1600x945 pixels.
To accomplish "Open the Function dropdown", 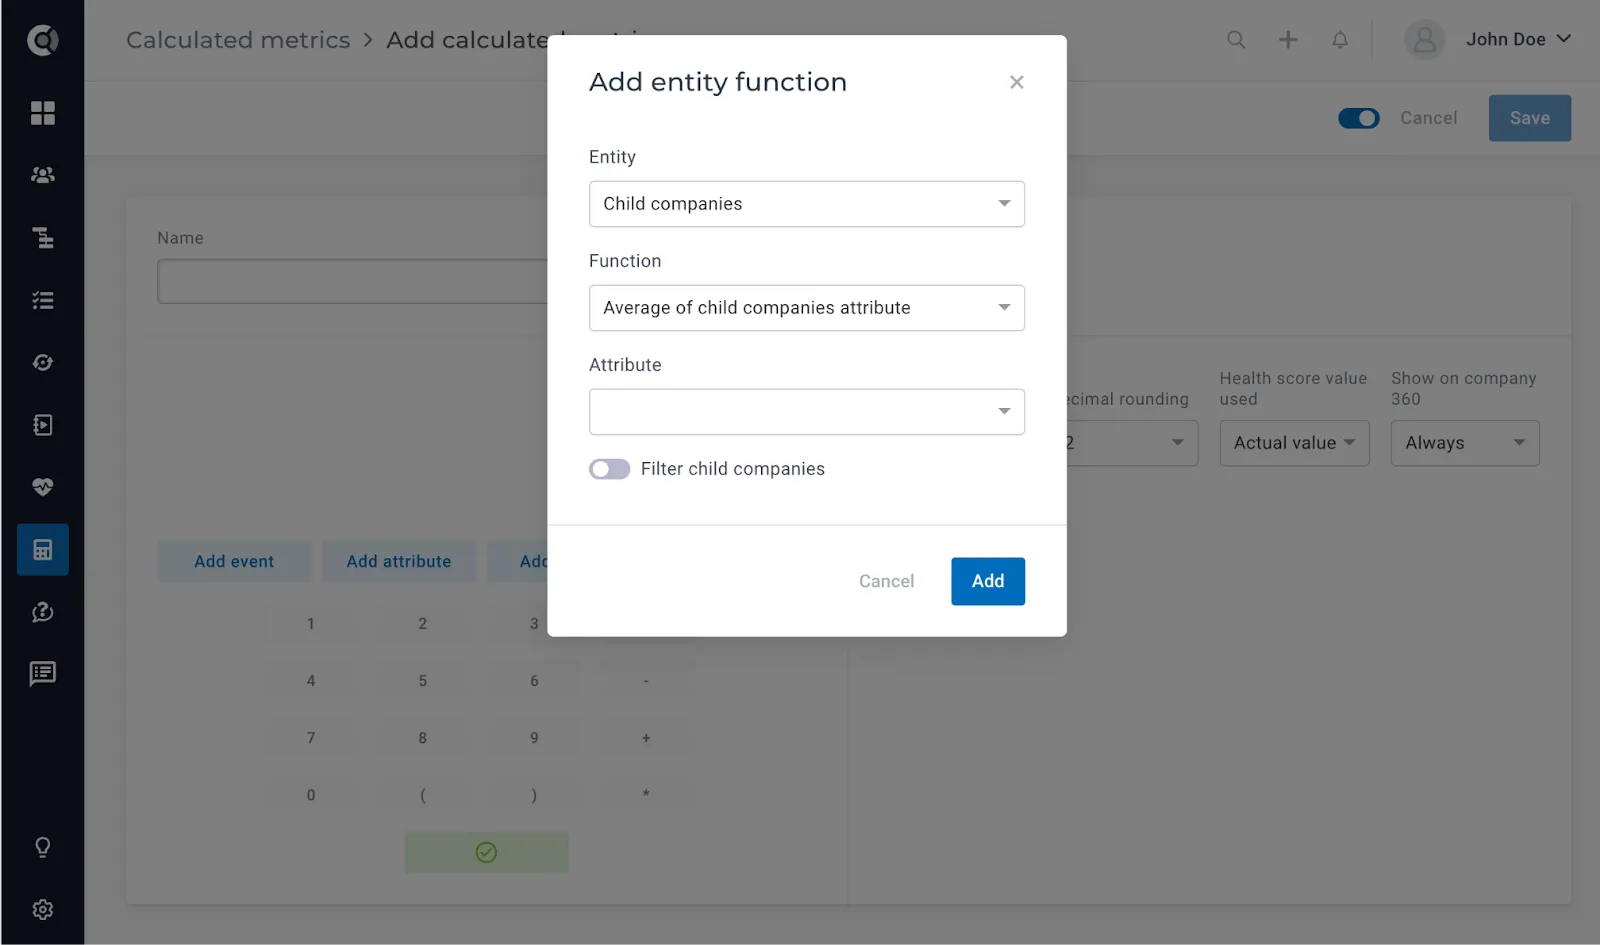I will pos(806,308).
